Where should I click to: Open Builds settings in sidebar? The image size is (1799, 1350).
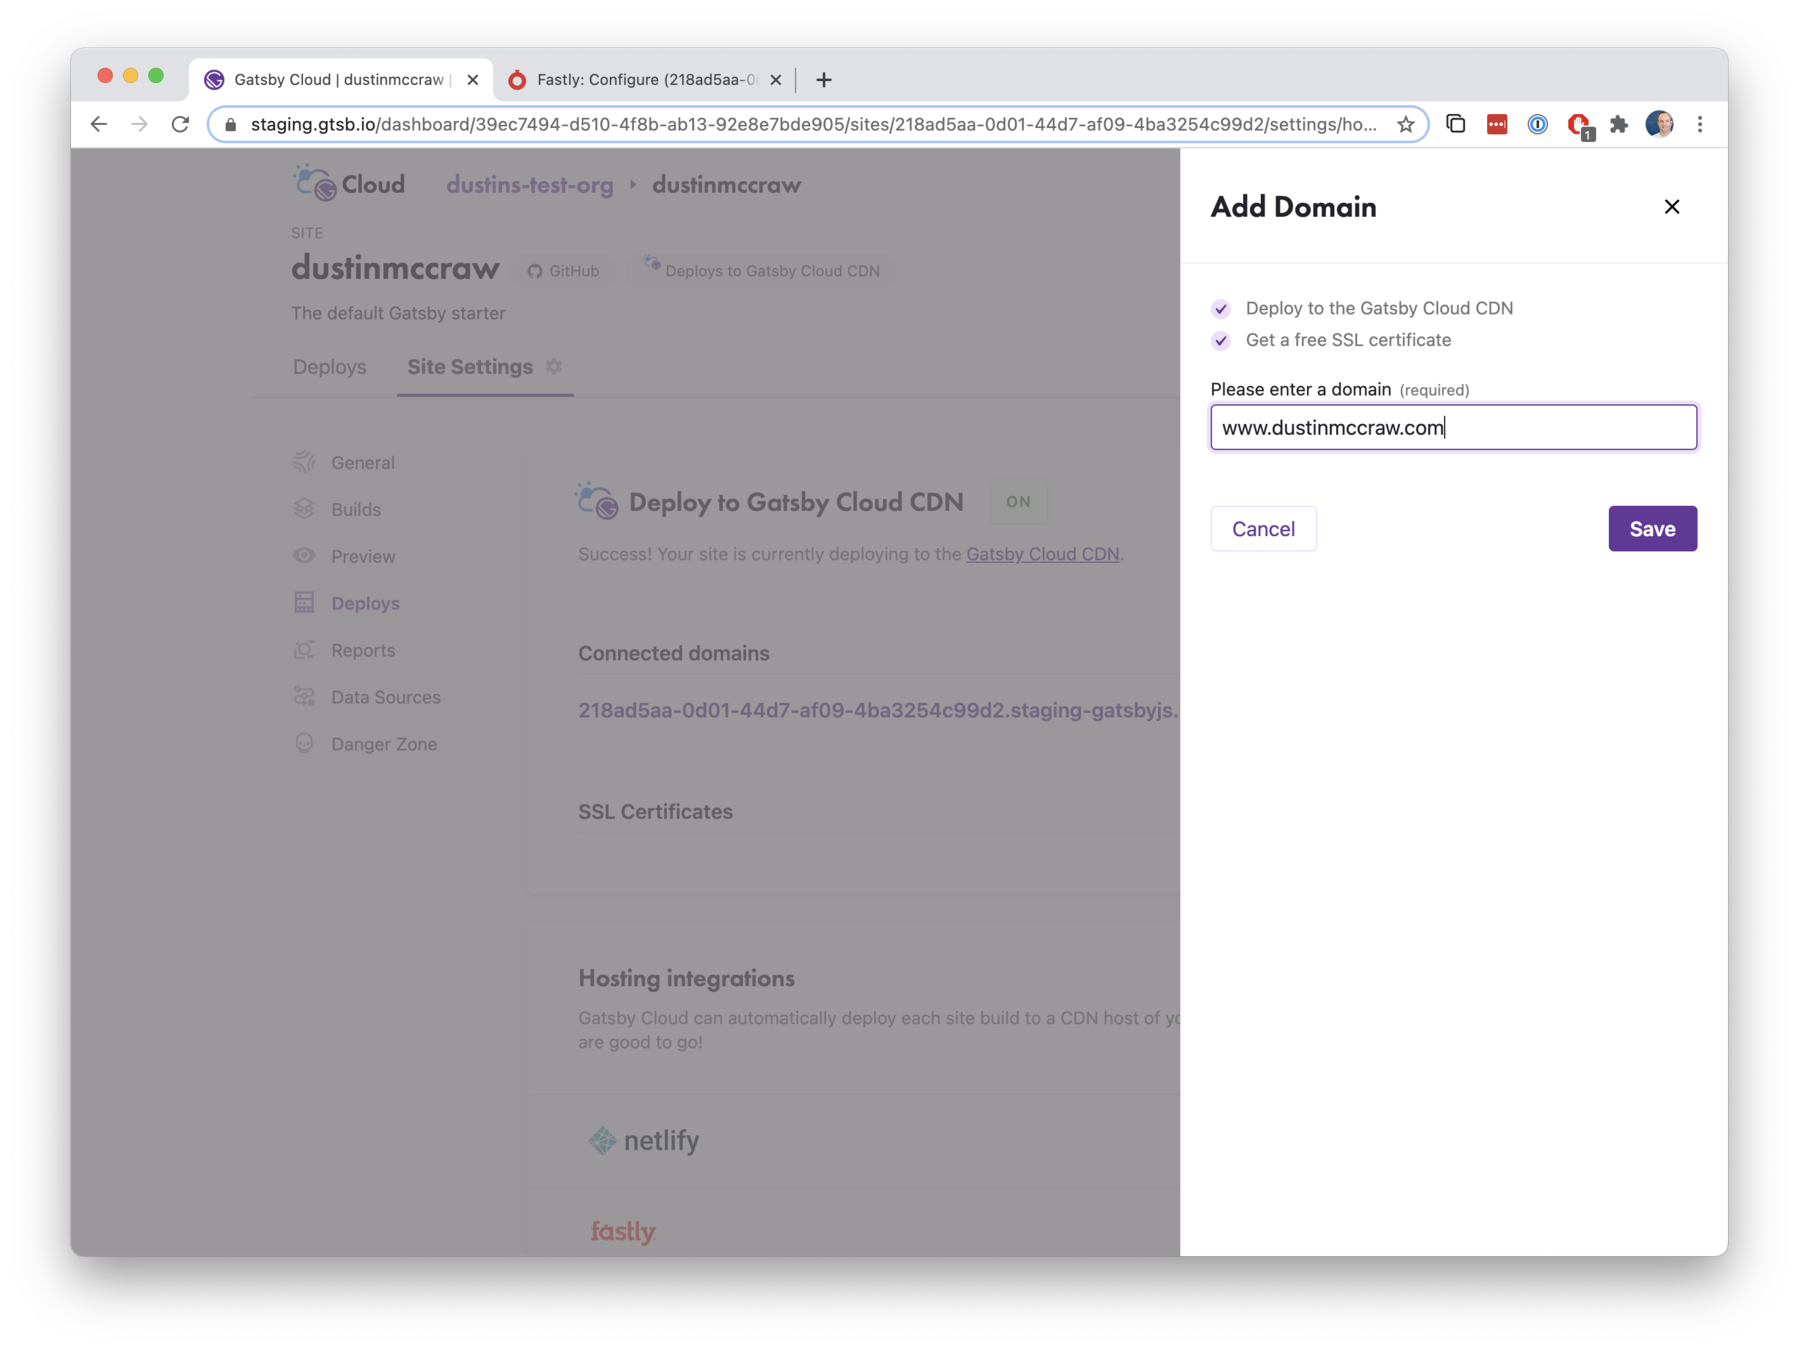coord(356,510)
